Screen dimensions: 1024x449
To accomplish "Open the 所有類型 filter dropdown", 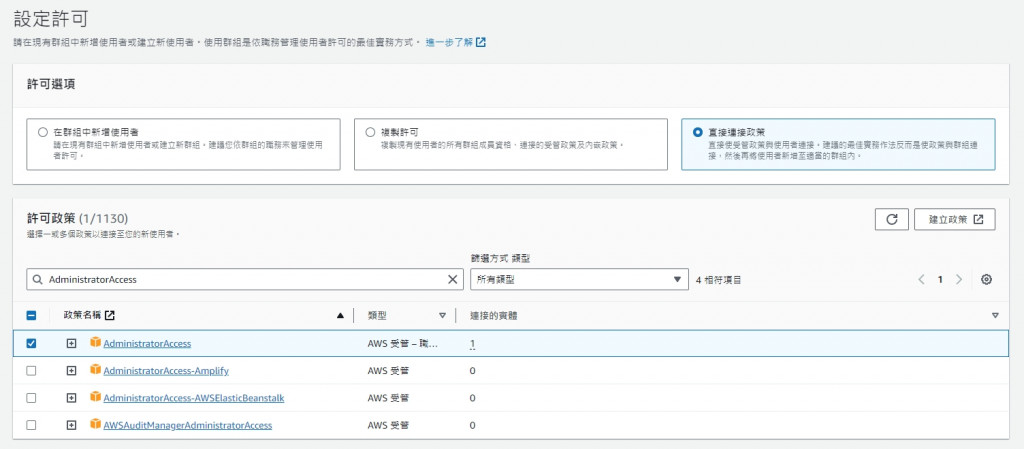I will coord(579,279).
